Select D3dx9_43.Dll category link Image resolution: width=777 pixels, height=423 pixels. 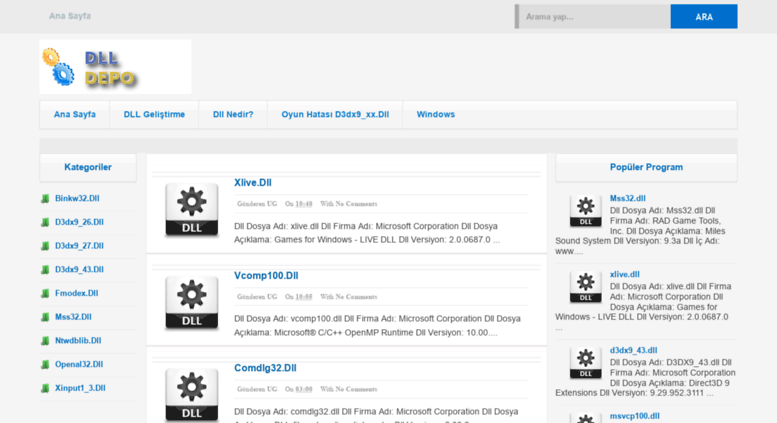tap(79, 270)
